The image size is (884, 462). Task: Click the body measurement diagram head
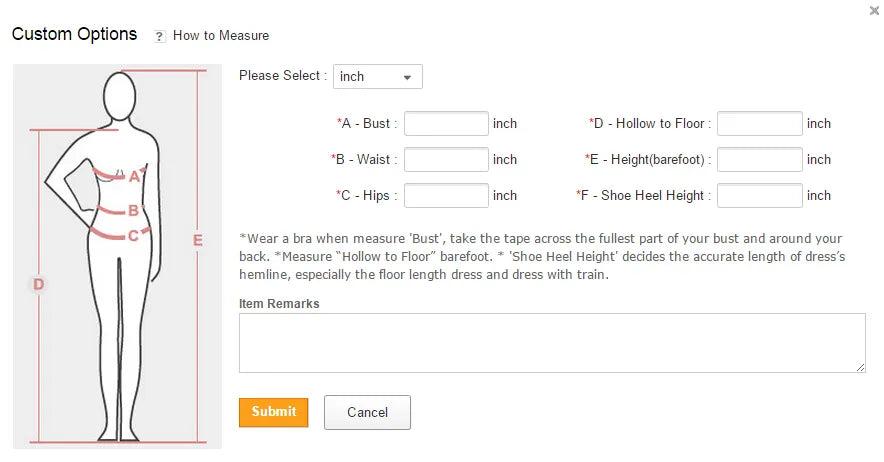tap(119, 95)
